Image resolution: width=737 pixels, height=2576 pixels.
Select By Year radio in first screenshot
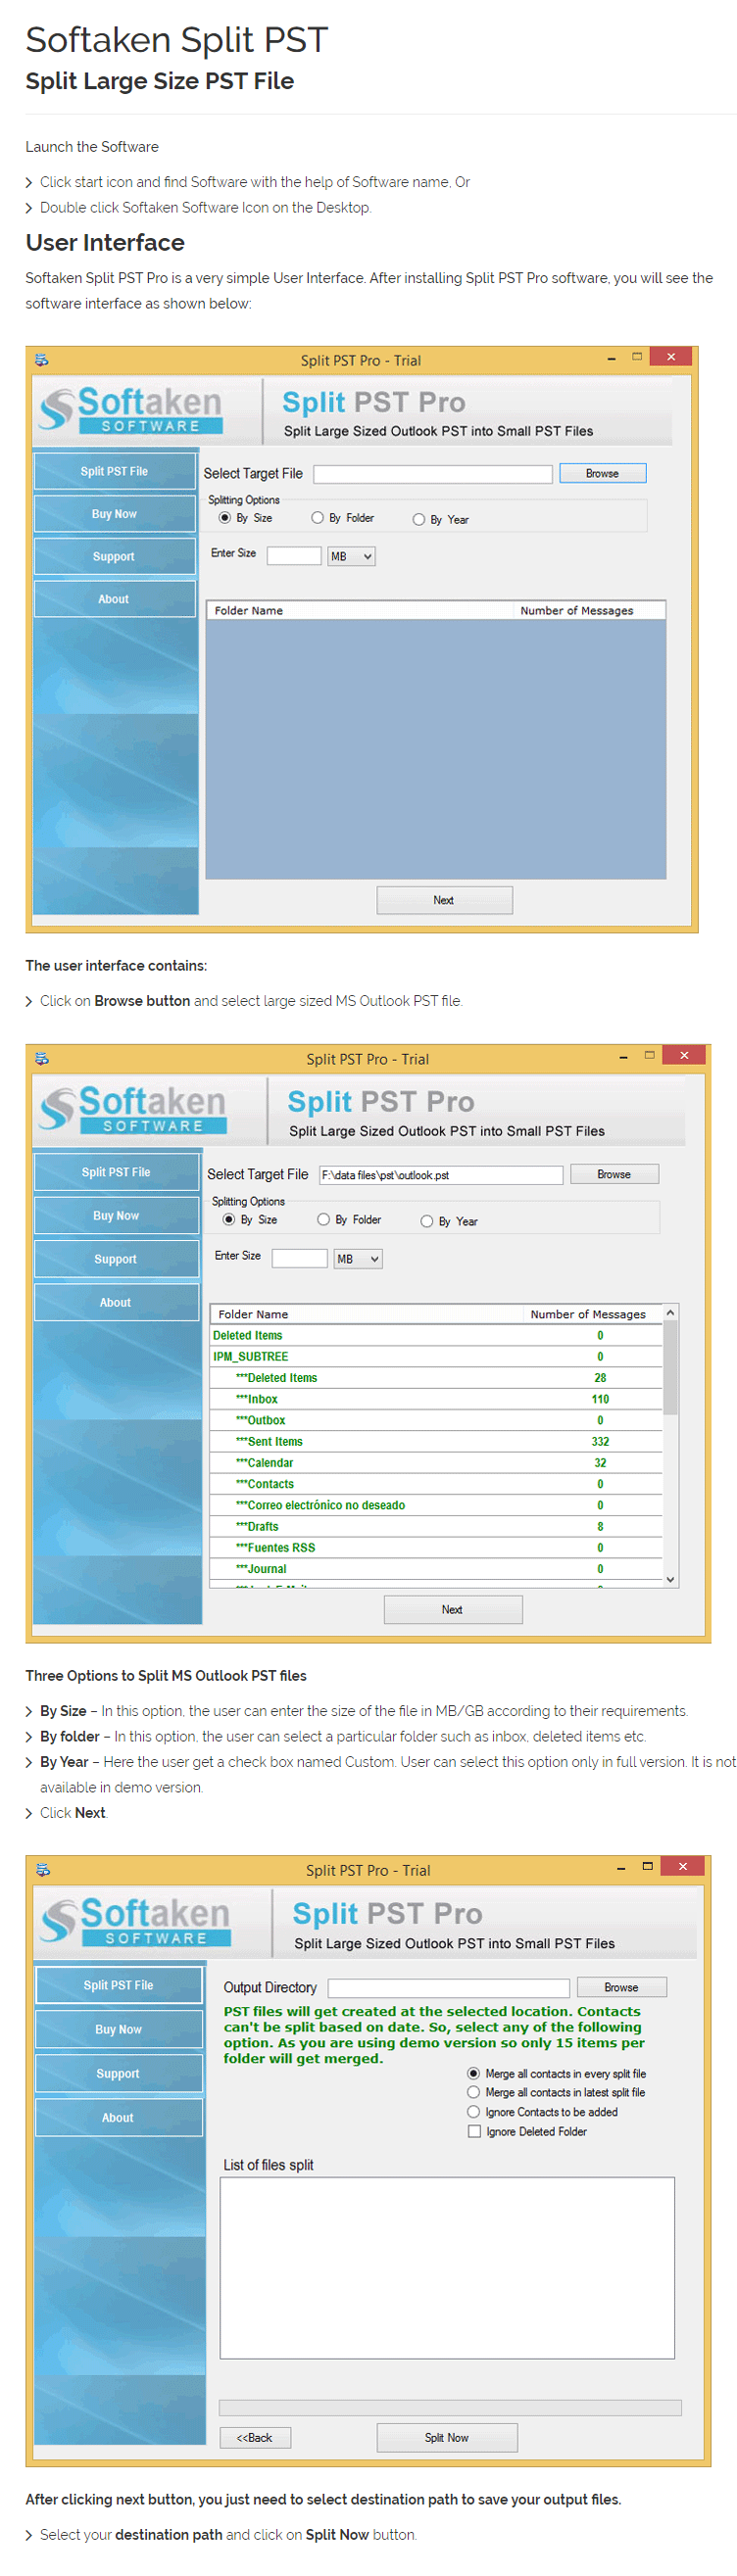pos(419,520)
